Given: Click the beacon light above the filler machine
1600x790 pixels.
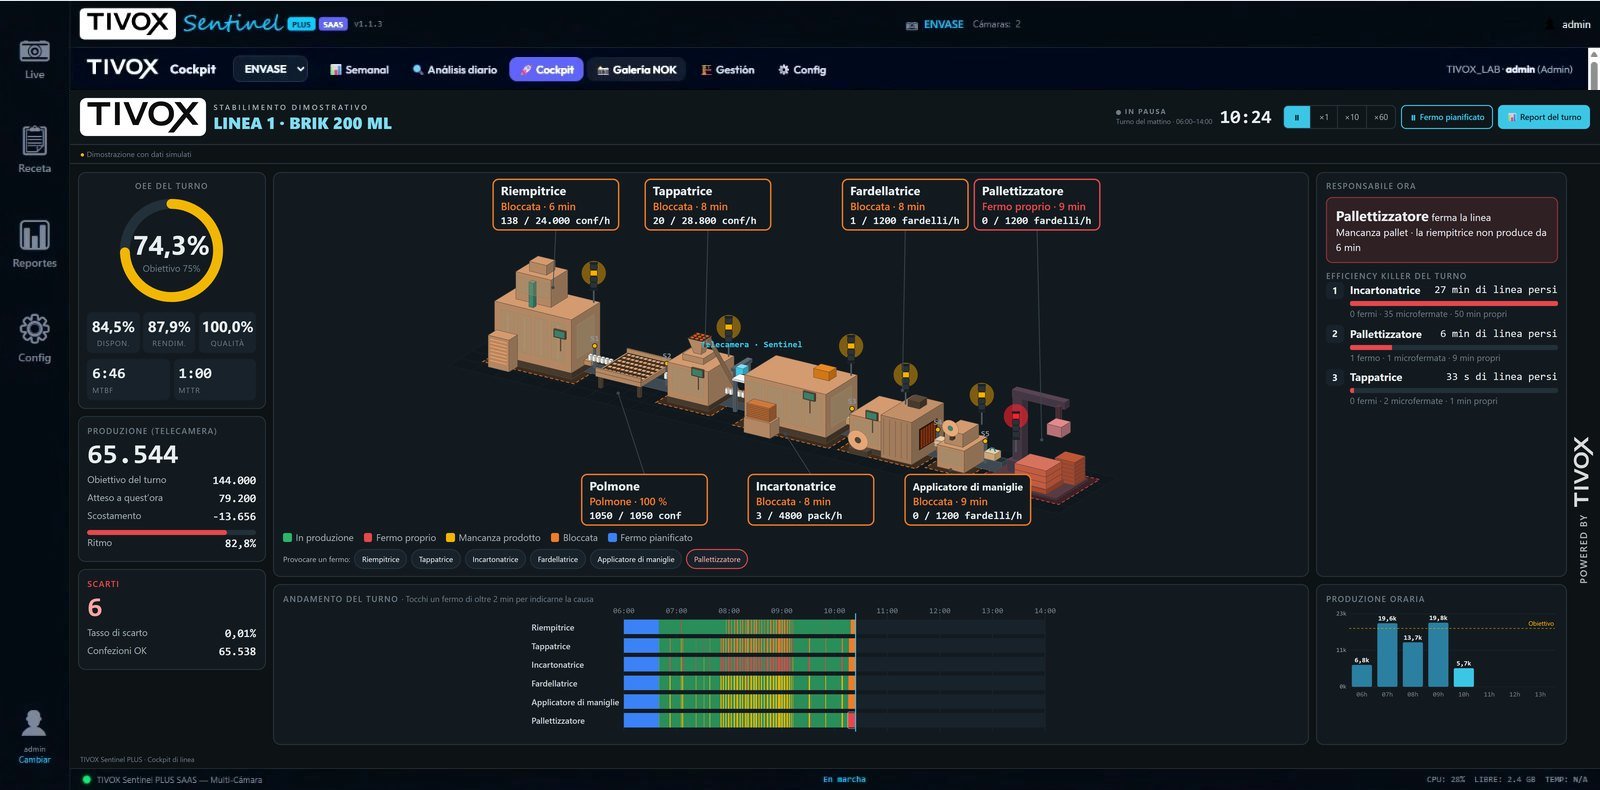Looking at the screenshot, I should click(594, 272).
